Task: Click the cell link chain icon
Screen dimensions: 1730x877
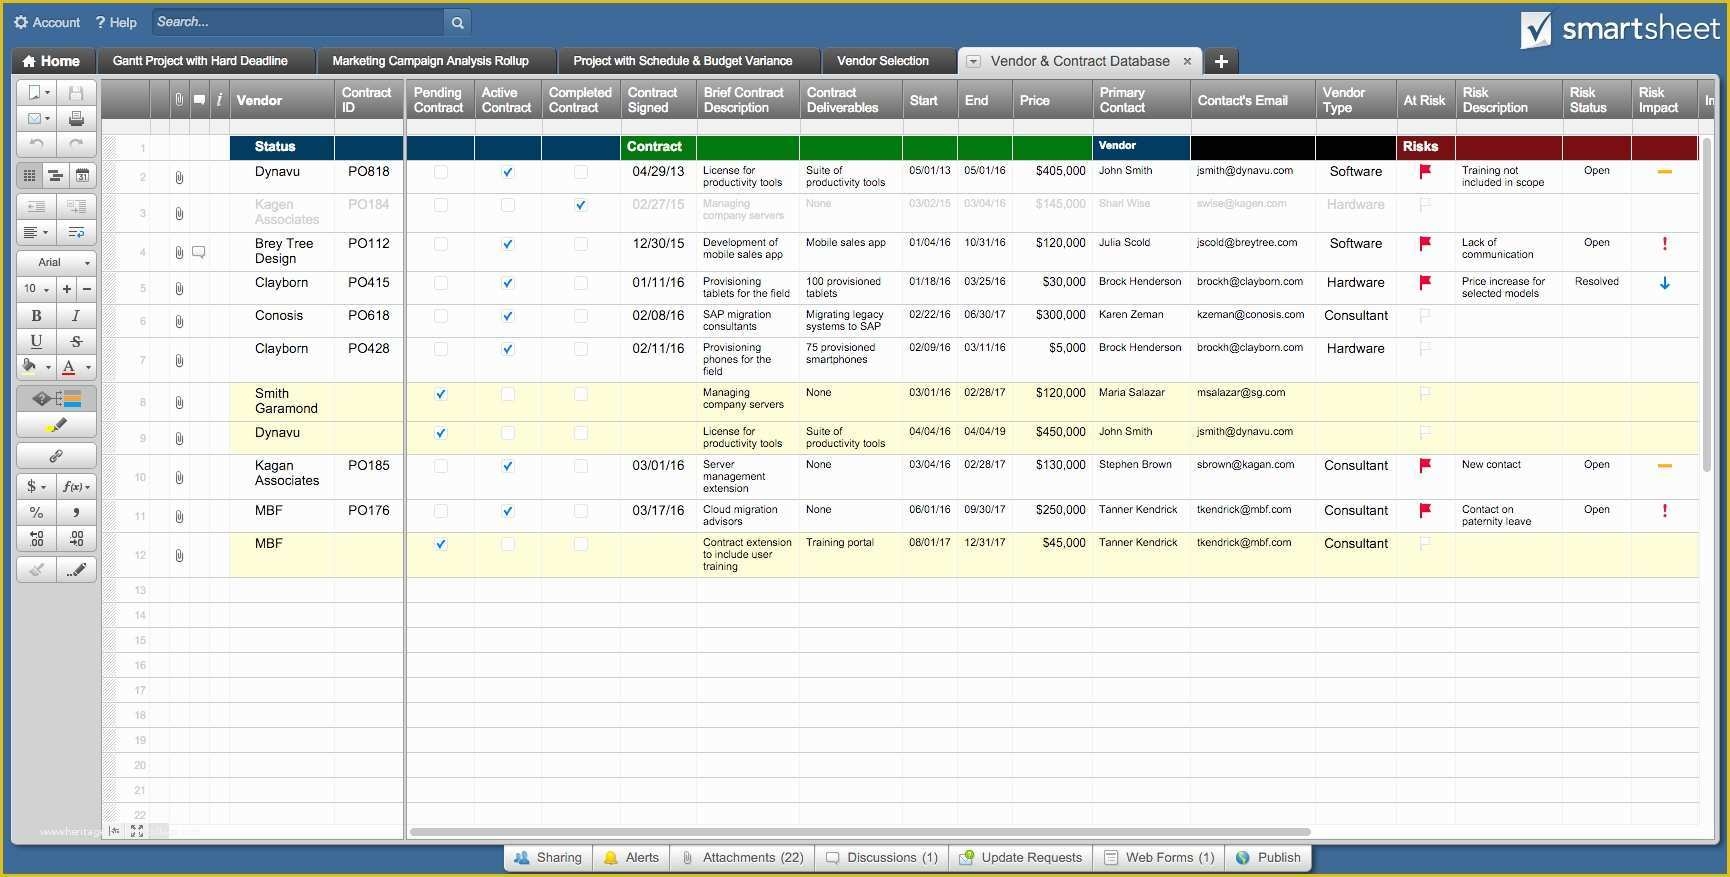Action: (x=56, y=456)
